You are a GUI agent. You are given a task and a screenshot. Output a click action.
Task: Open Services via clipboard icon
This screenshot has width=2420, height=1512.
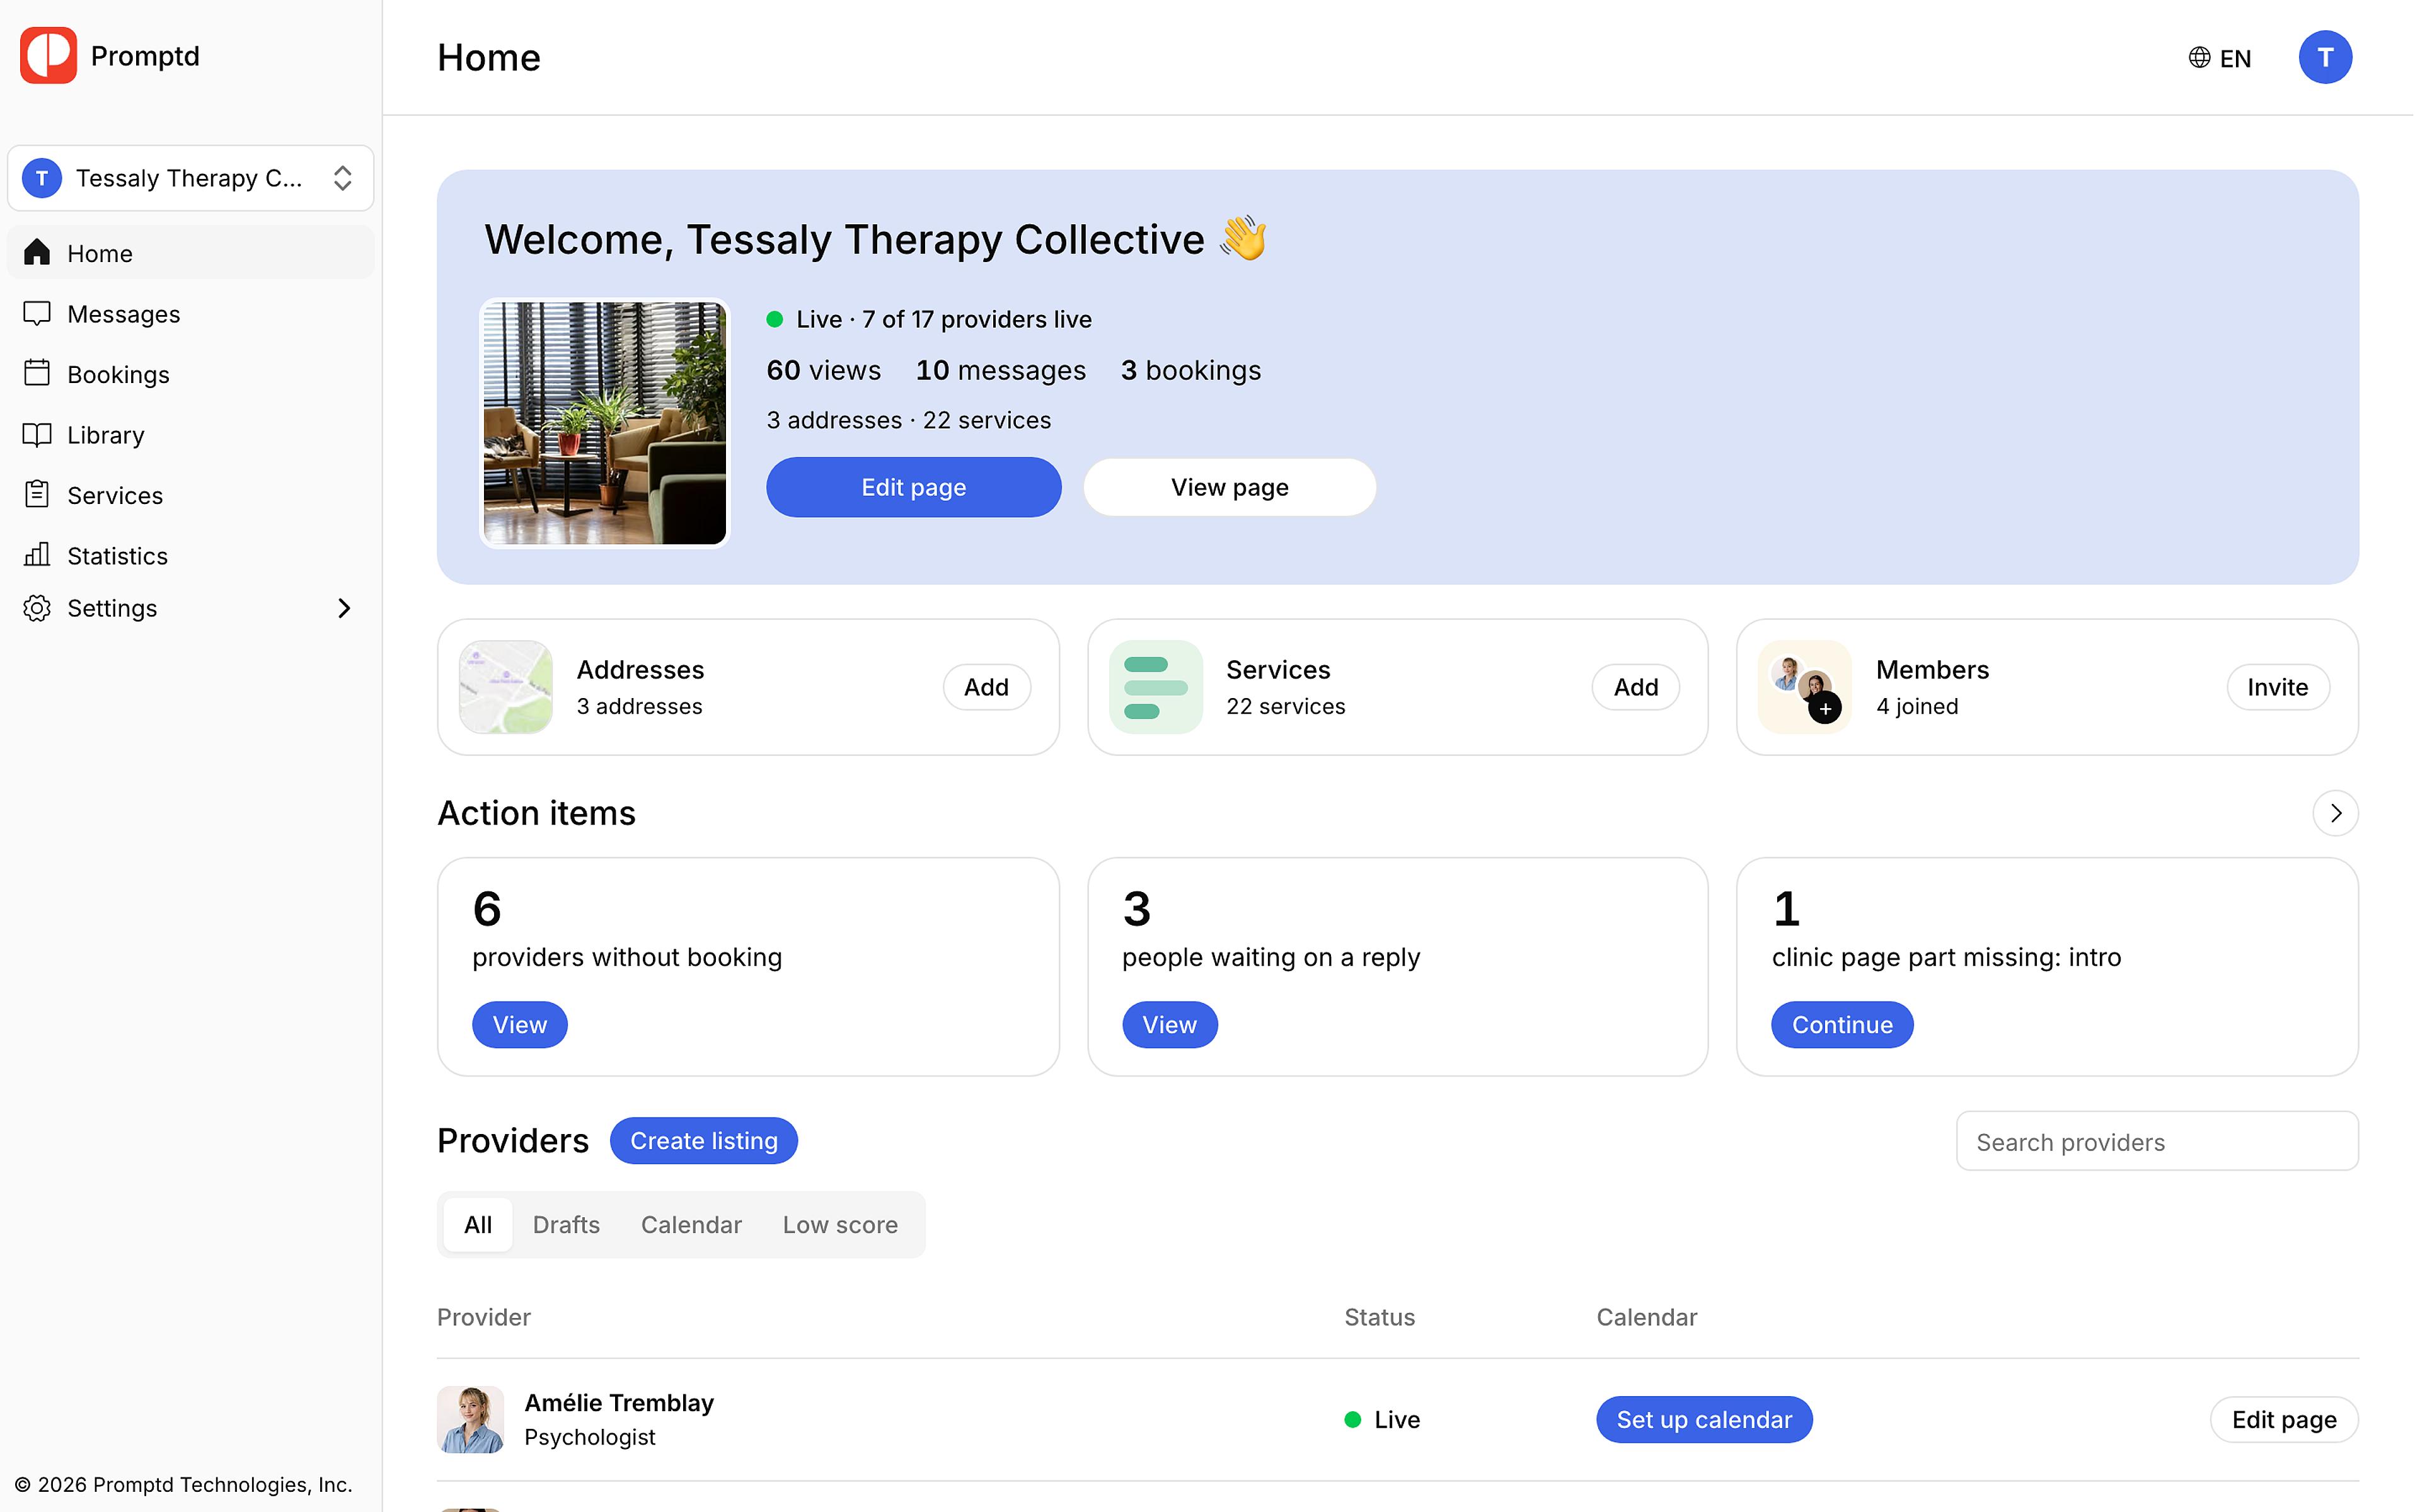pos(37,494)
